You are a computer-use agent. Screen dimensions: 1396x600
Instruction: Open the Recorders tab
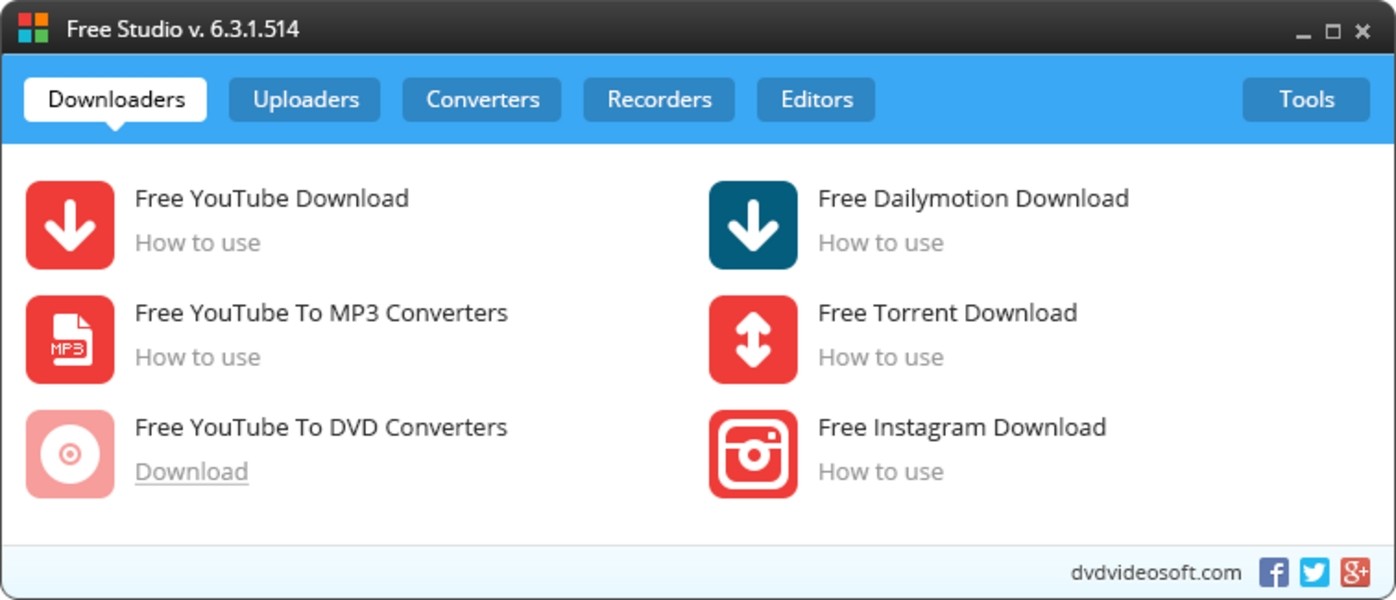[x=659, y=100]
